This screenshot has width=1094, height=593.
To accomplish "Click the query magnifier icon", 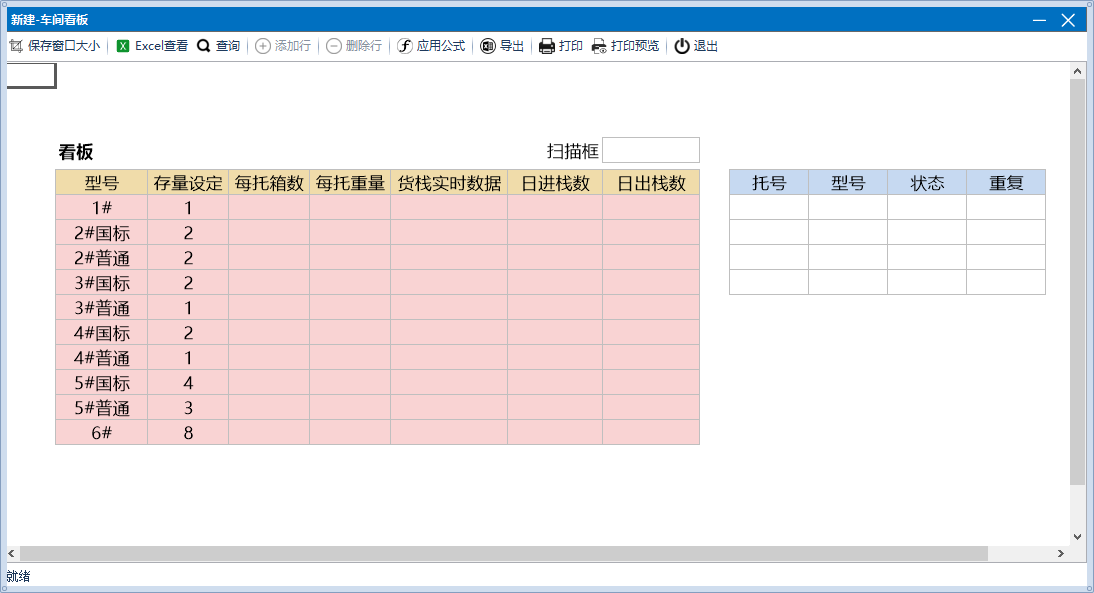I will 203,46.
